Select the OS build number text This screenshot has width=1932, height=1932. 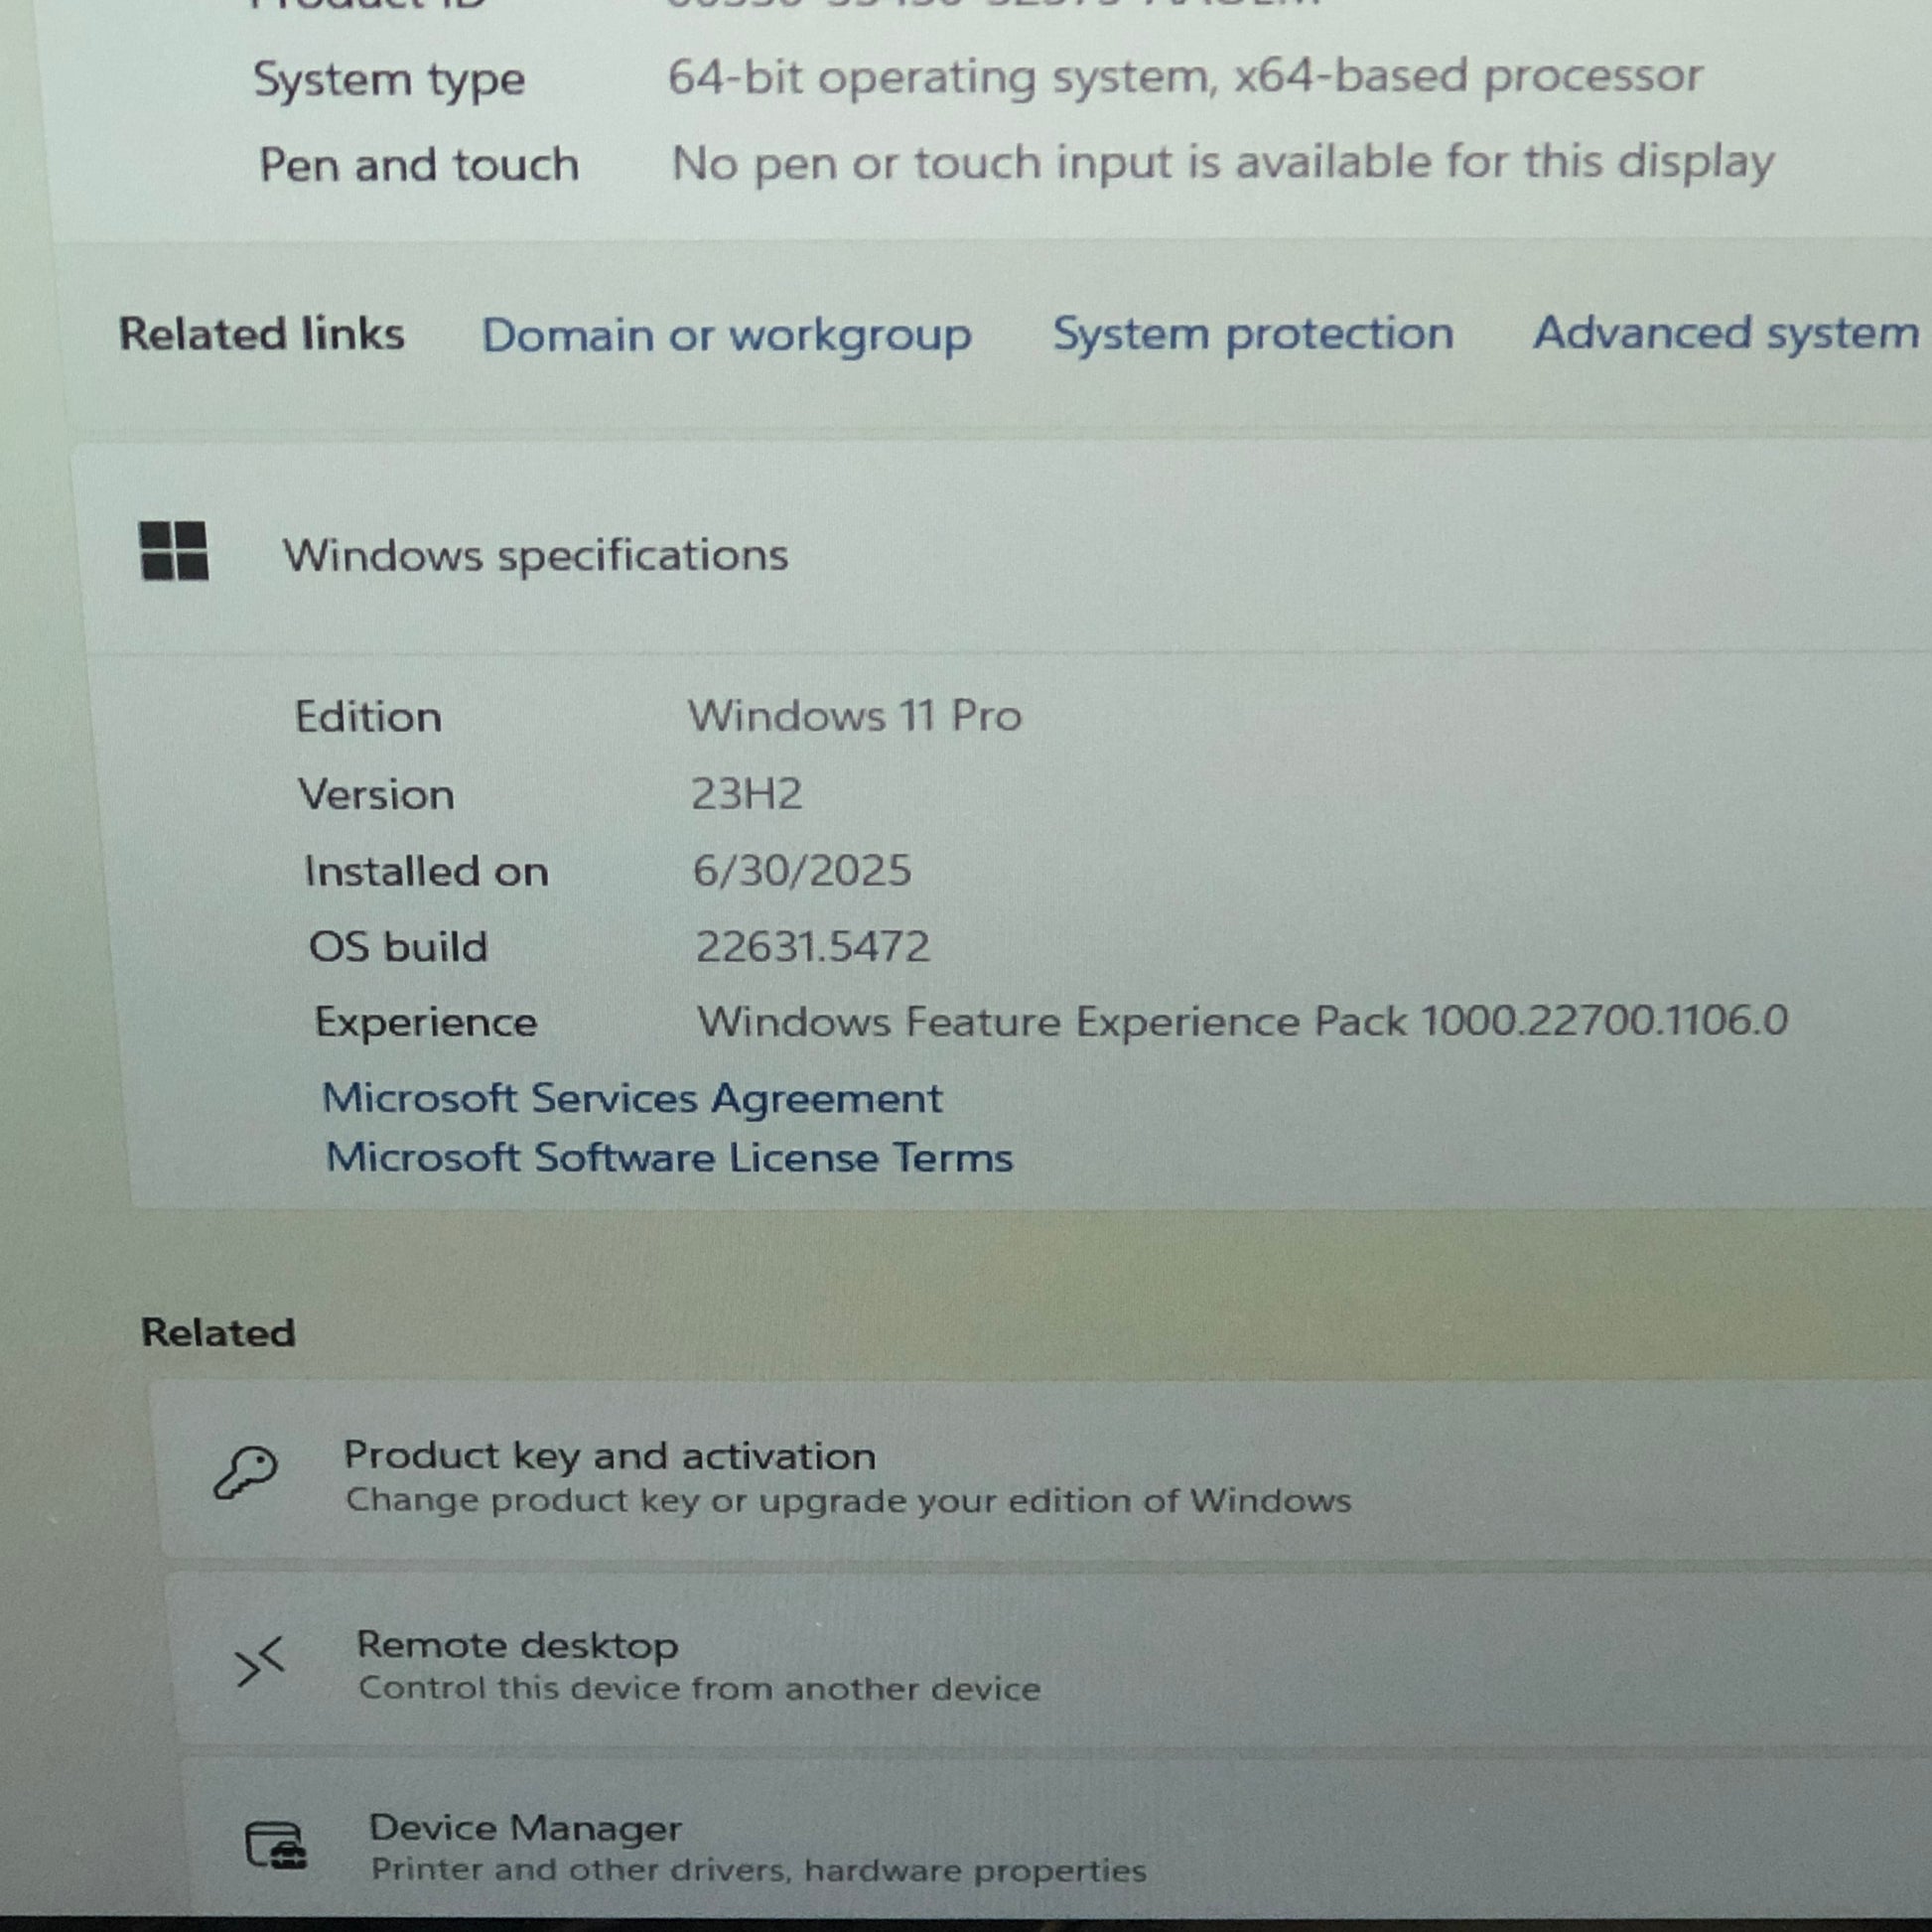(x=812, y=946)
